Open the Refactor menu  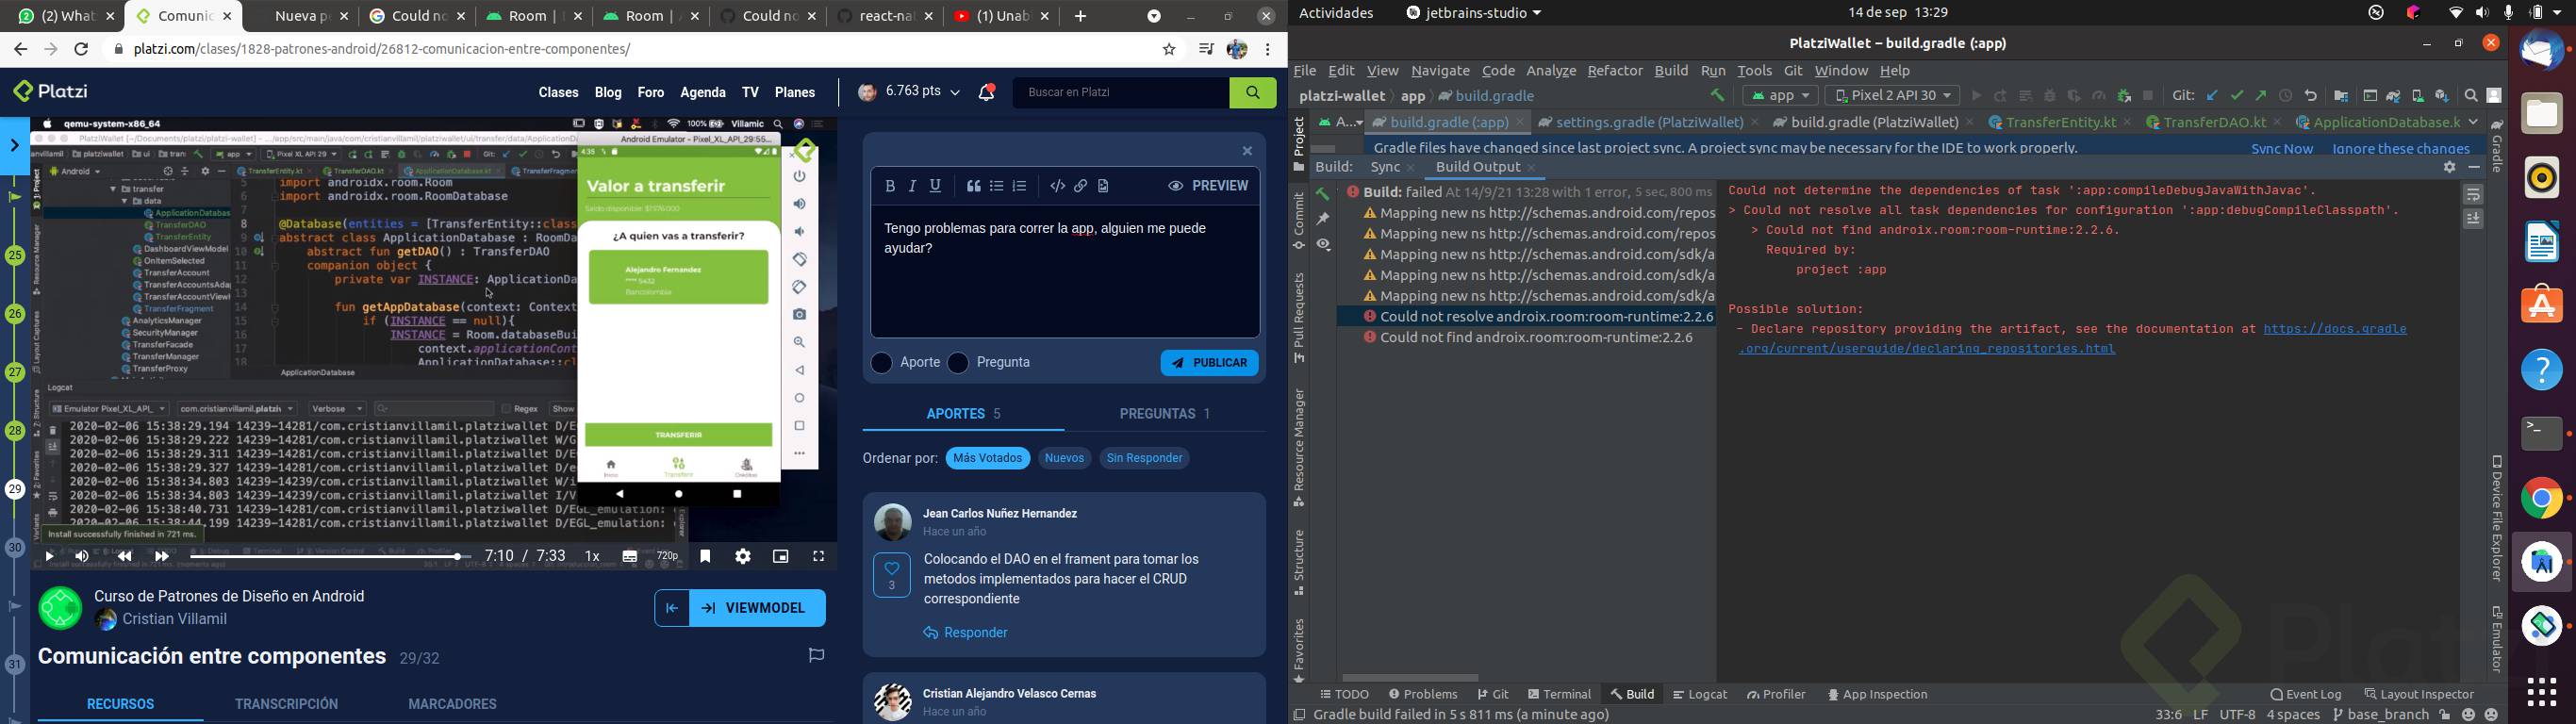pos(1615,72)
